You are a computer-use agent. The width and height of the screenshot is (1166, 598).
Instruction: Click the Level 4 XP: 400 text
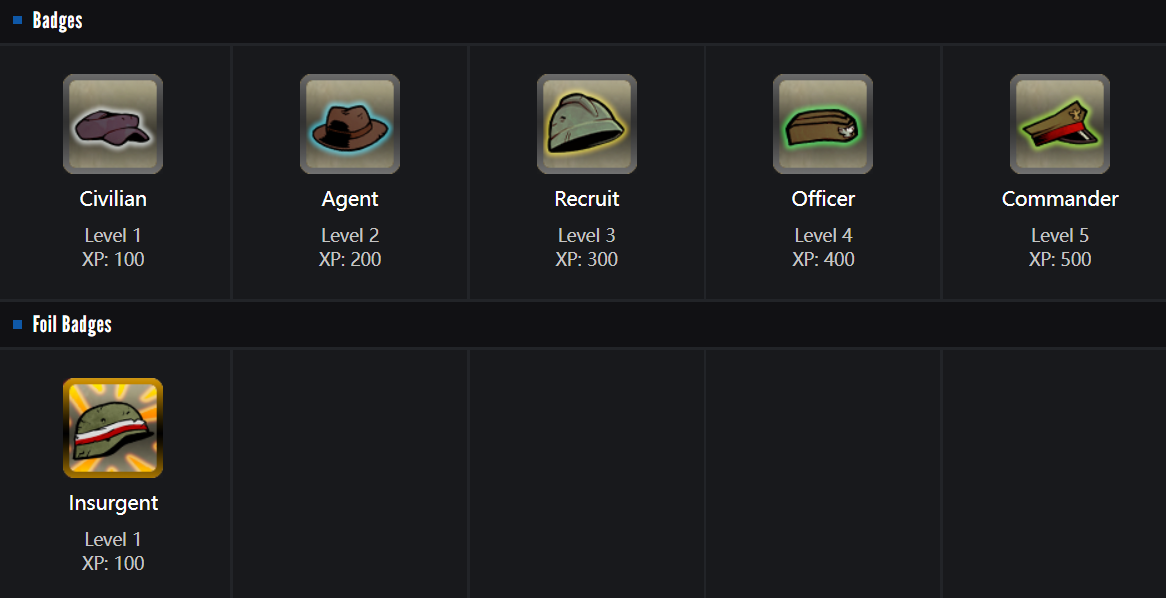point(823,247)
